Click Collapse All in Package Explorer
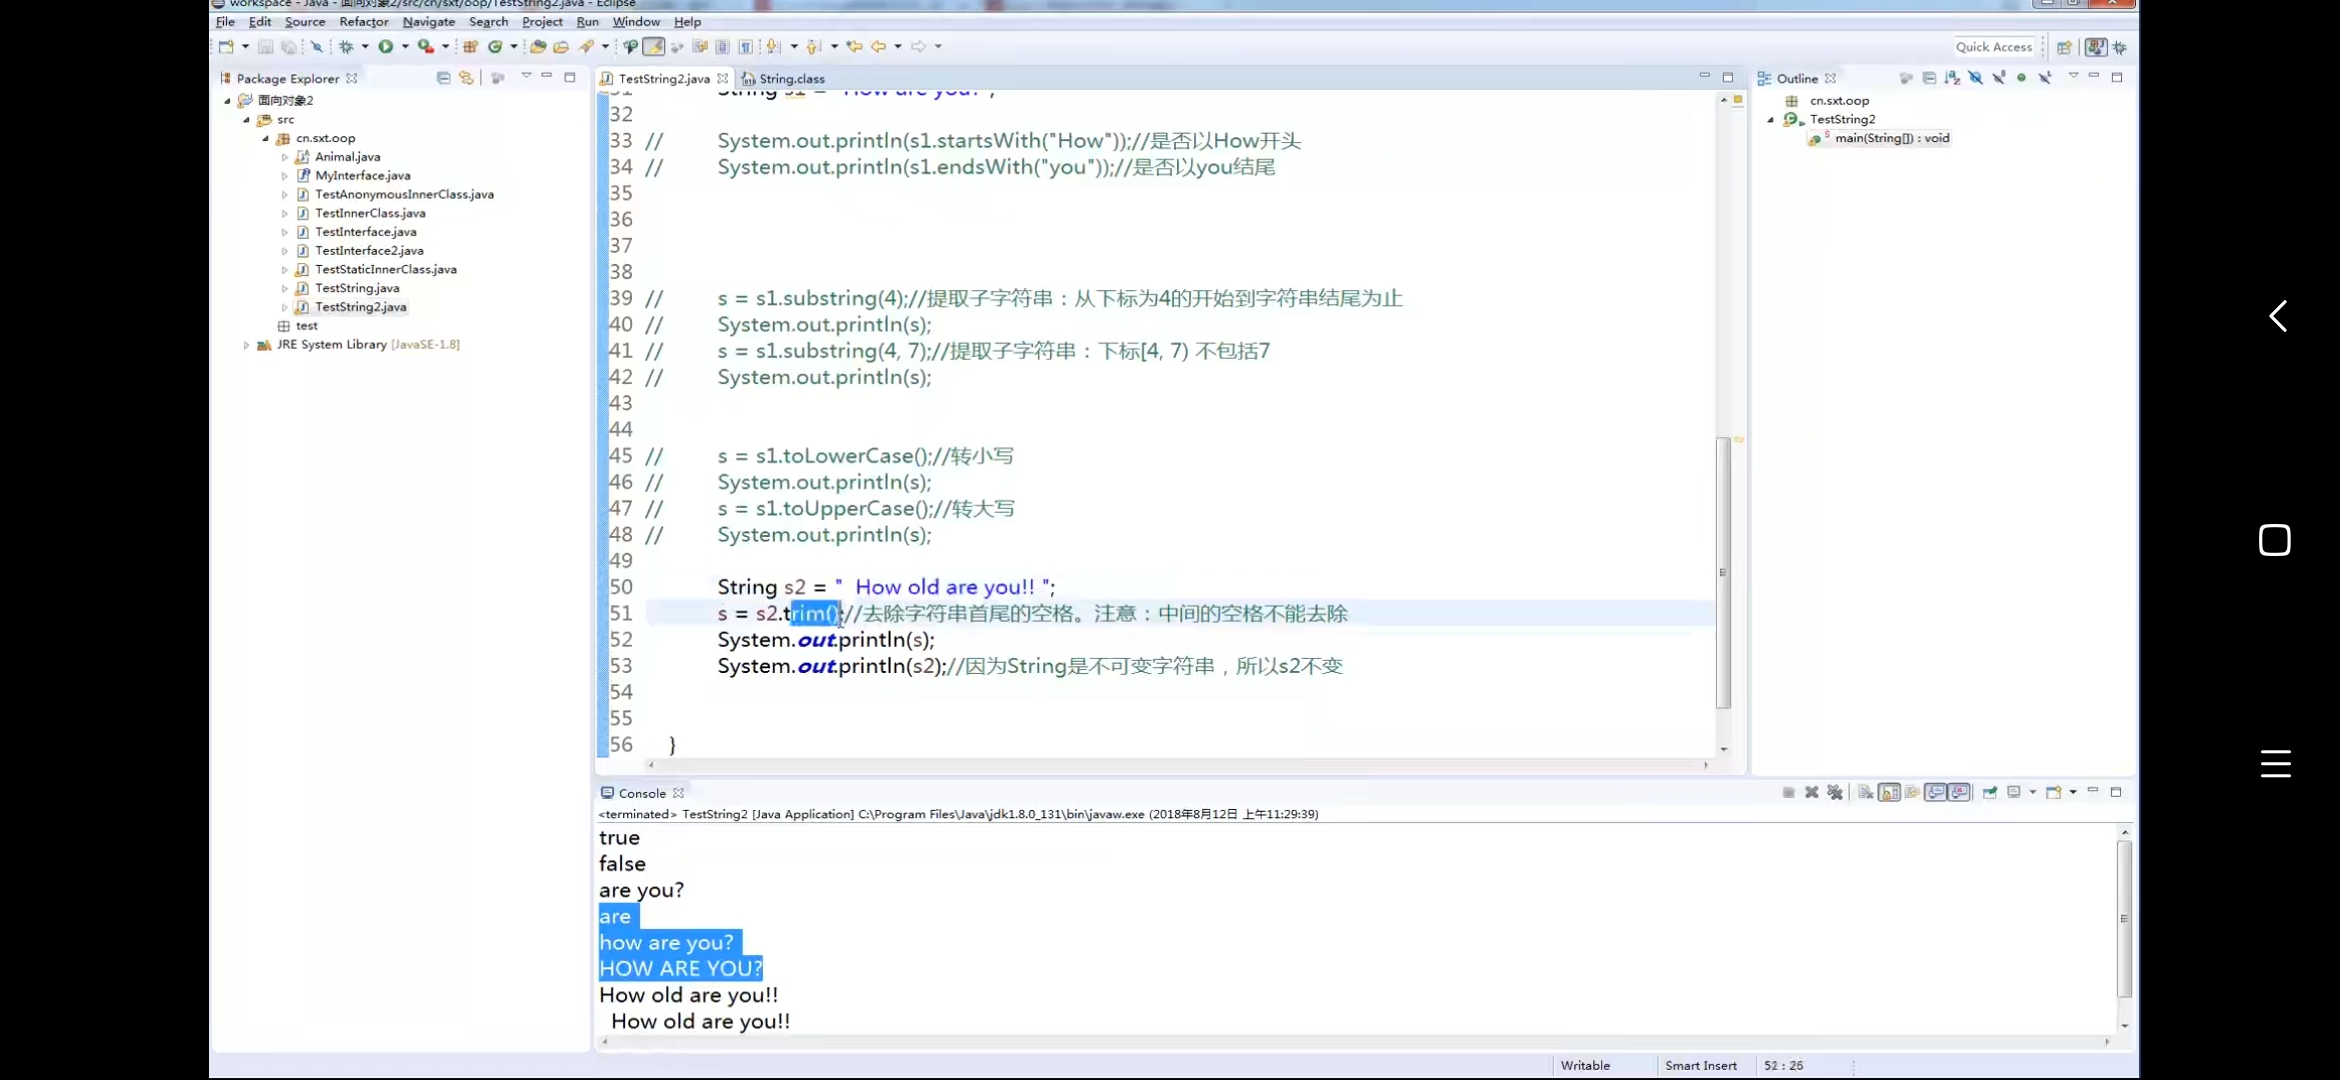 pyautogui.click(x=443, y=78)
